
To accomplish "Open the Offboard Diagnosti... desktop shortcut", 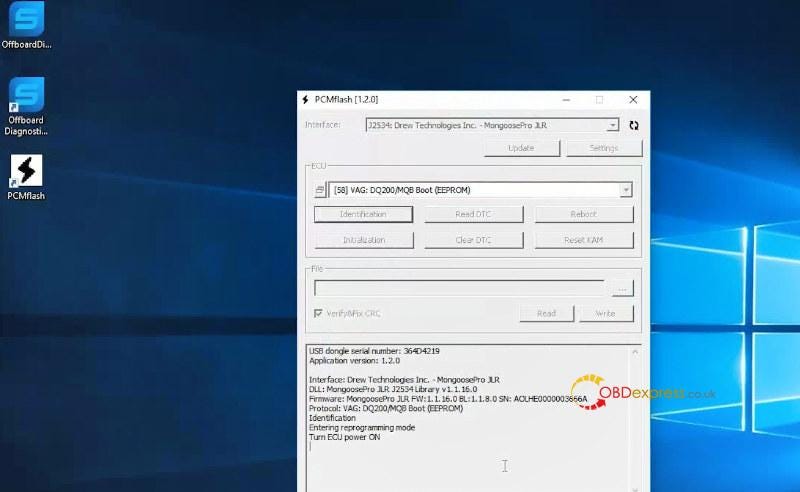I will pos(26,106).
